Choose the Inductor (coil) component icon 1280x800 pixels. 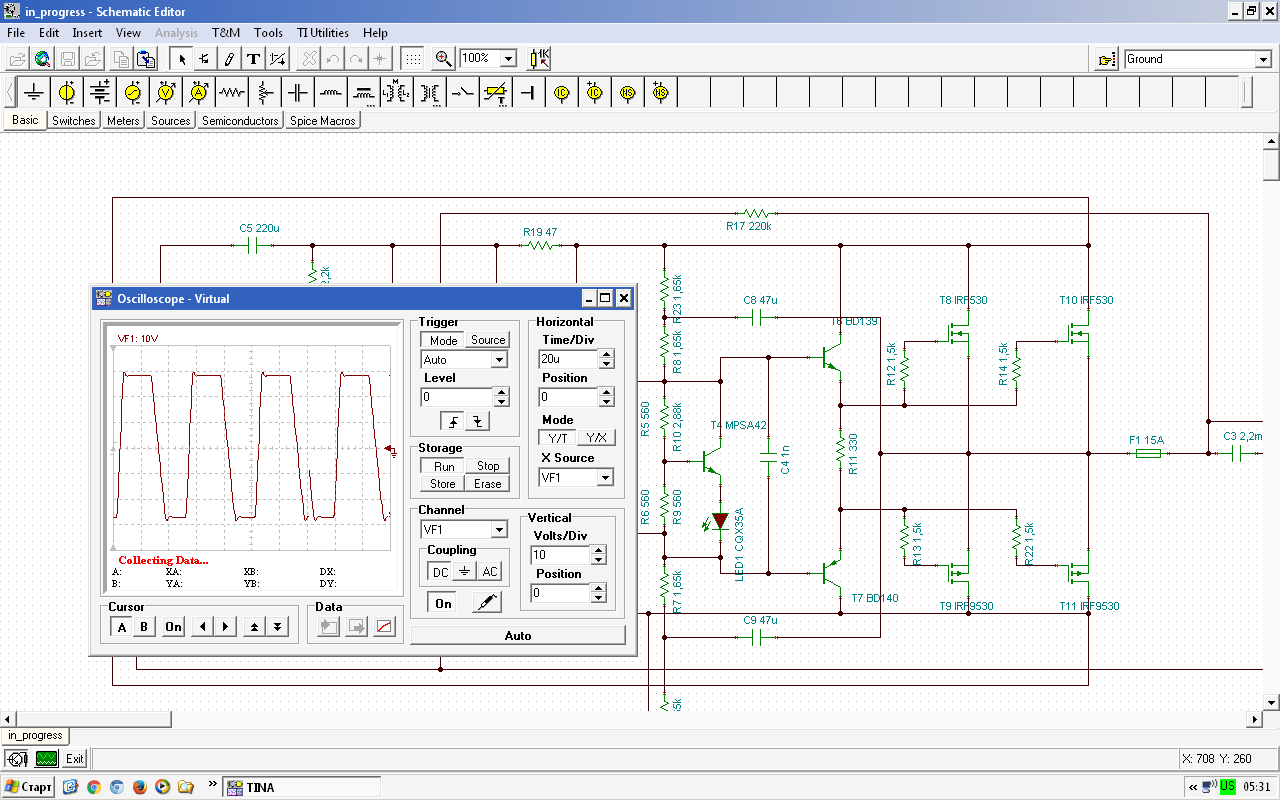[331, 92]
